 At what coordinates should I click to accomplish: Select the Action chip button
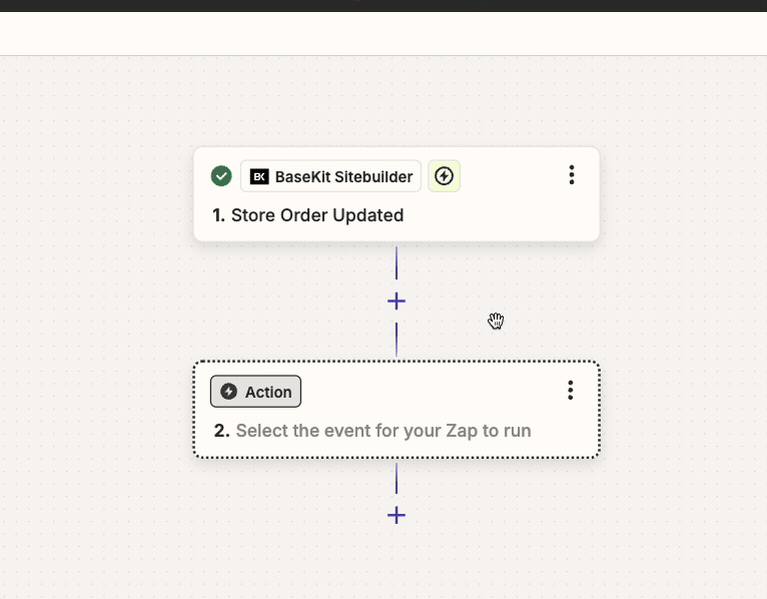tap(256, 391)
